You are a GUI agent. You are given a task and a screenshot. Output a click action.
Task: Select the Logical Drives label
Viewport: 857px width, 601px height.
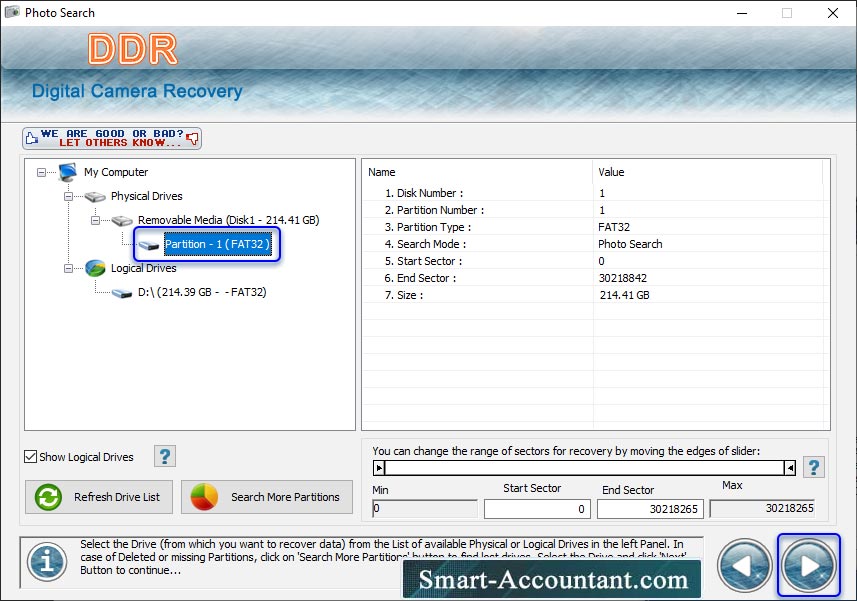(143, 268)
